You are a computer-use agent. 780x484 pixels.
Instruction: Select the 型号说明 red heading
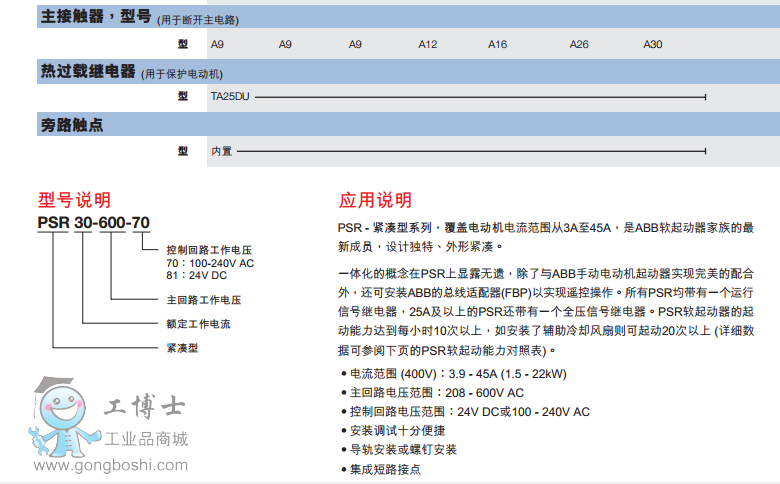74,200
